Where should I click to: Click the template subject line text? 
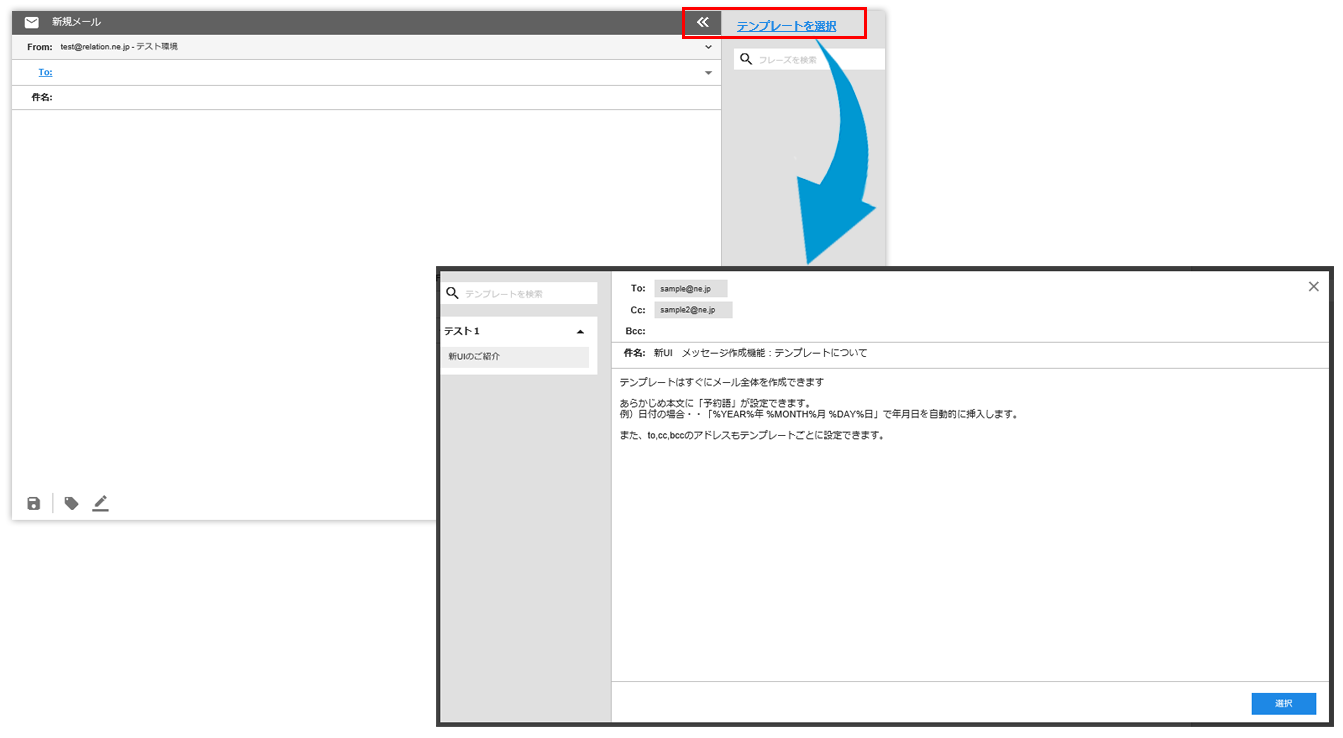[760, 353]
